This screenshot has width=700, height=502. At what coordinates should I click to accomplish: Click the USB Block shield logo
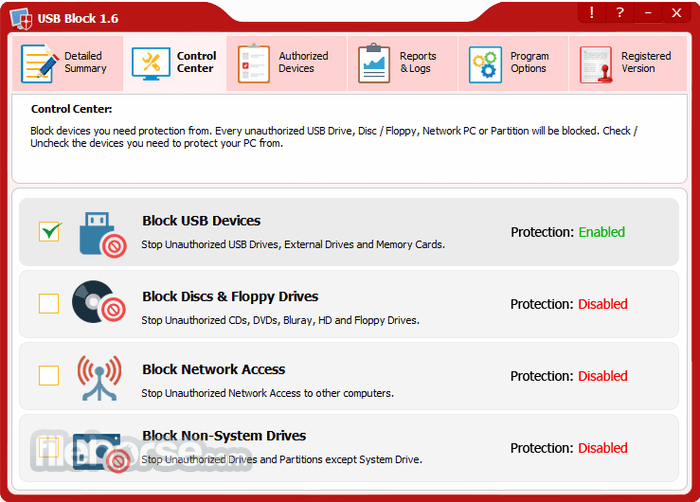pos(21,19)
